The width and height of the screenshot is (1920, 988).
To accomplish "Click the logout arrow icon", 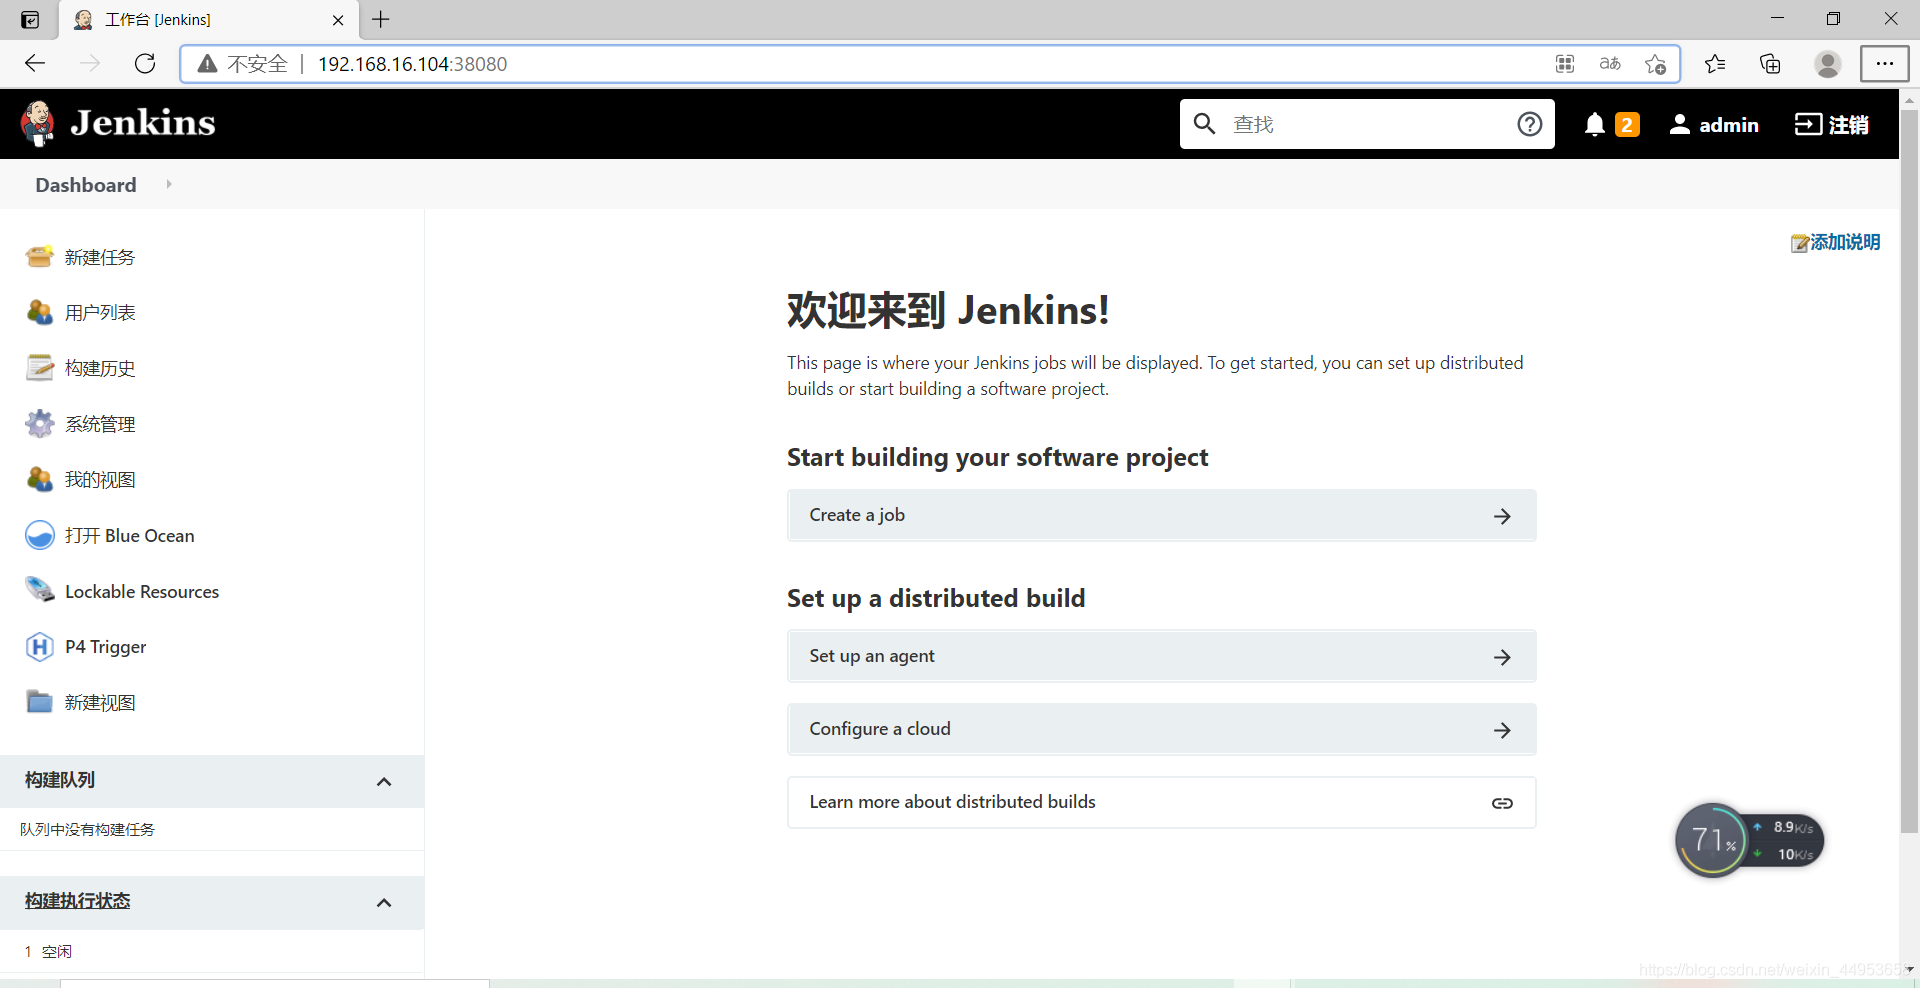I will (1808, 124).
